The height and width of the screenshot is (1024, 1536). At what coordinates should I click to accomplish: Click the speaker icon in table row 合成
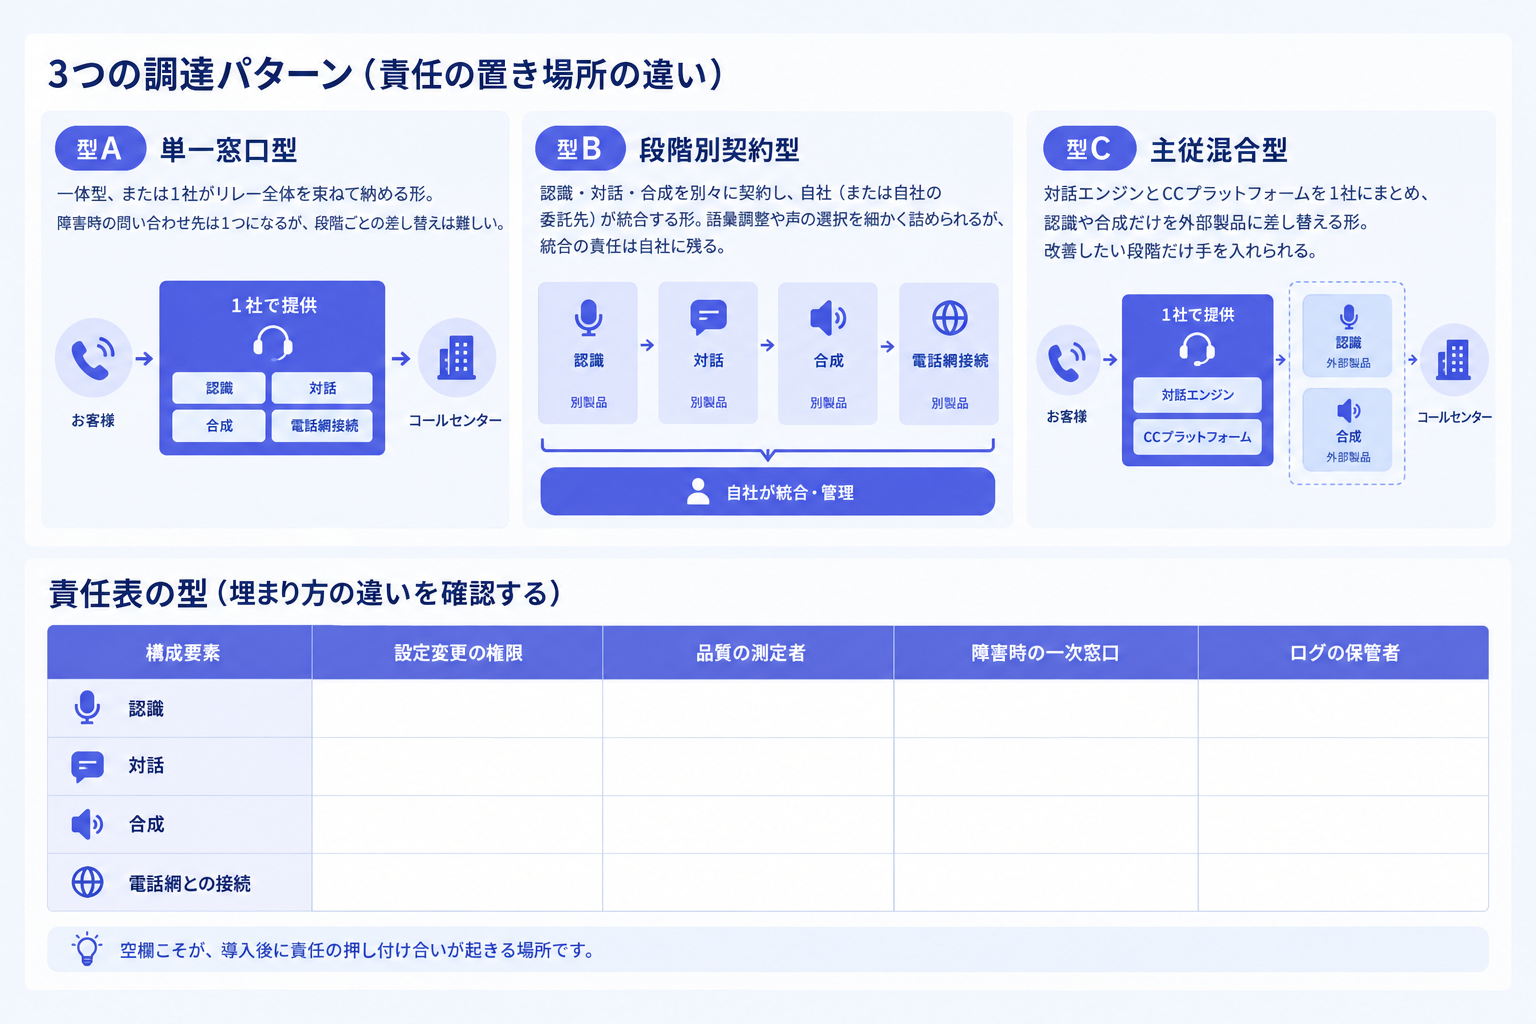[87, 824]
